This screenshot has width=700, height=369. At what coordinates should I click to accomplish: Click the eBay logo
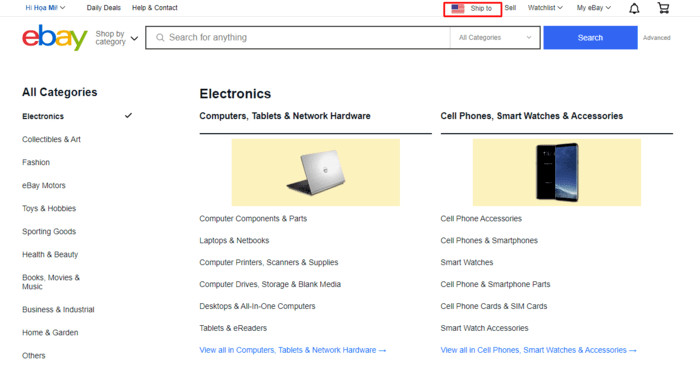pyautogui.click(x=54, y=37)
